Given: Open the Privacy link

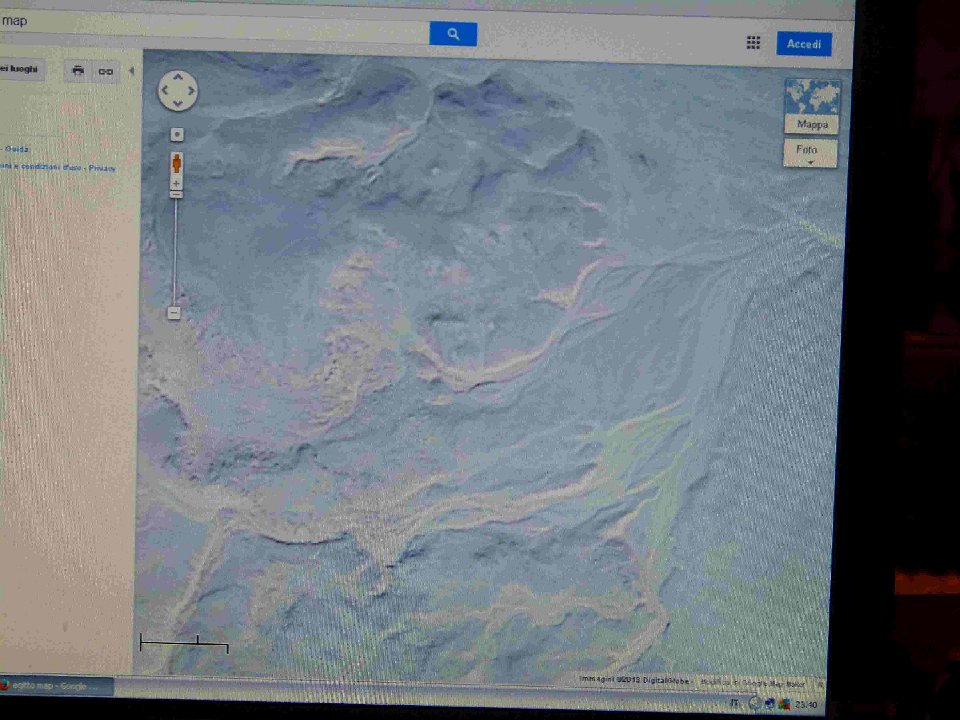Looking at the screenshot, I should 102,168.
